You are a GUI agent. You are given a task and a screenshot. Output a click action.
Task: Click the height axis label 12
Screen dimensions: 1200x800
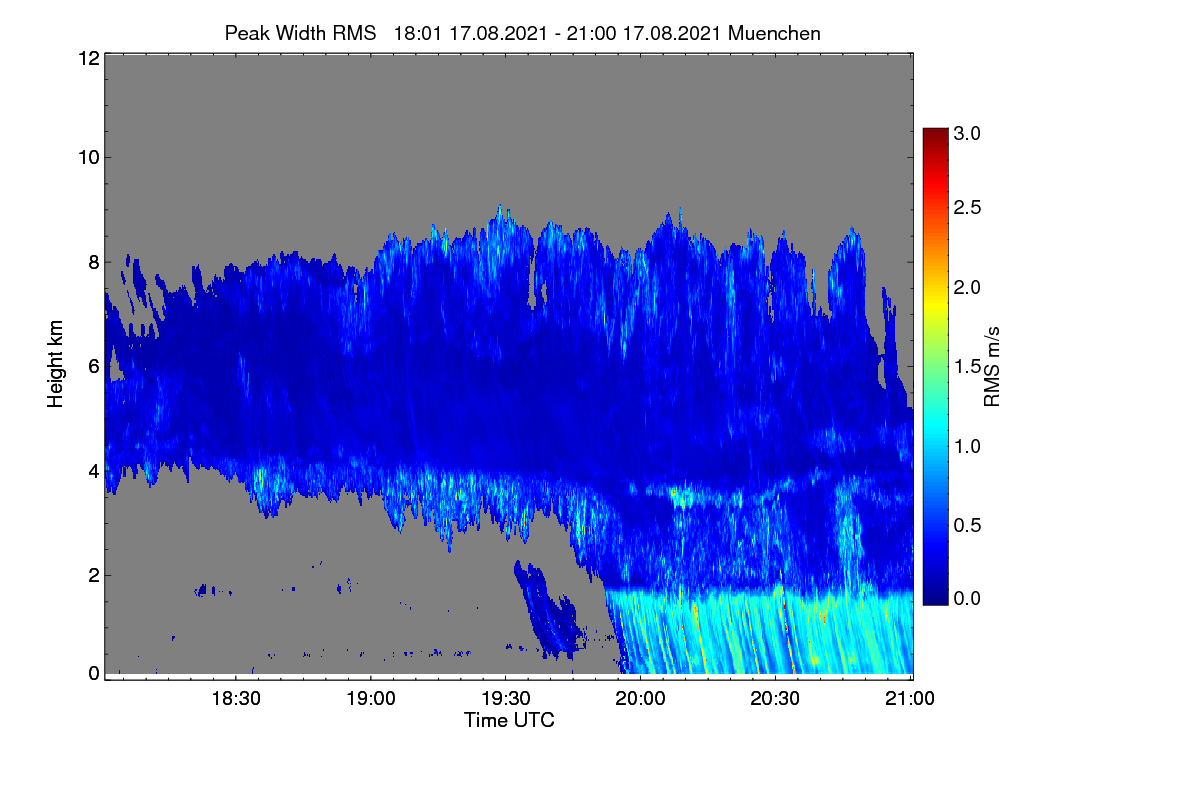pos(87,58)
